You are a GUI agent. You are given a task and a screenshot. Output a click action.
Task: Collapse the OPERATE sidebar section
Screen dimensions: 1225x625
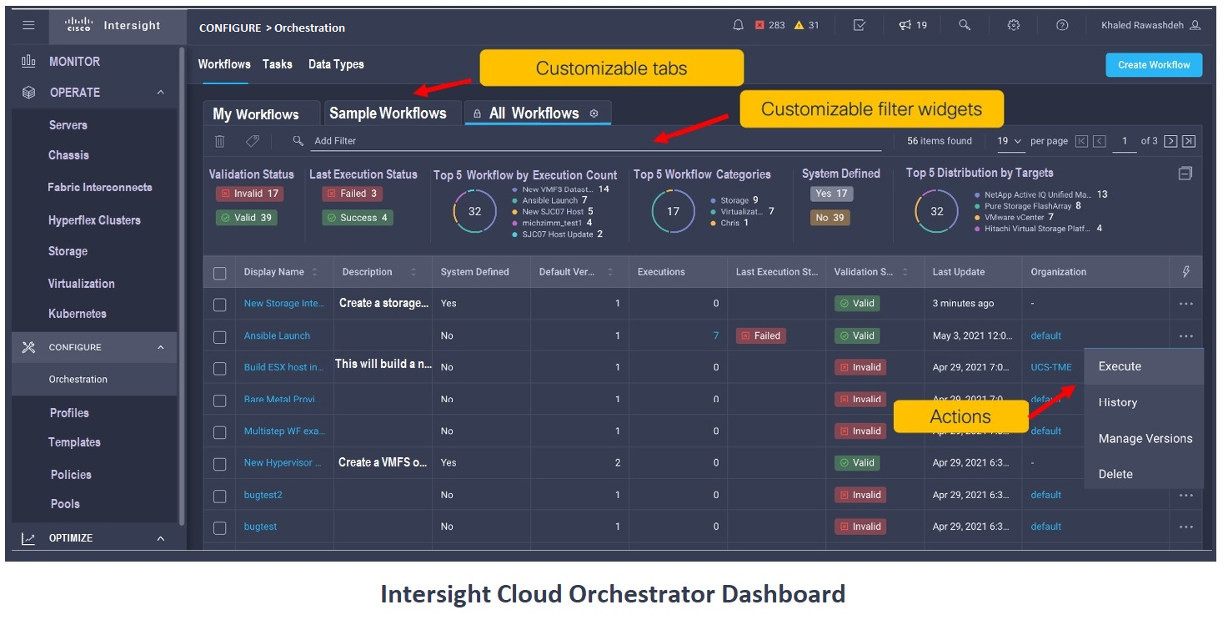point(160,93)
